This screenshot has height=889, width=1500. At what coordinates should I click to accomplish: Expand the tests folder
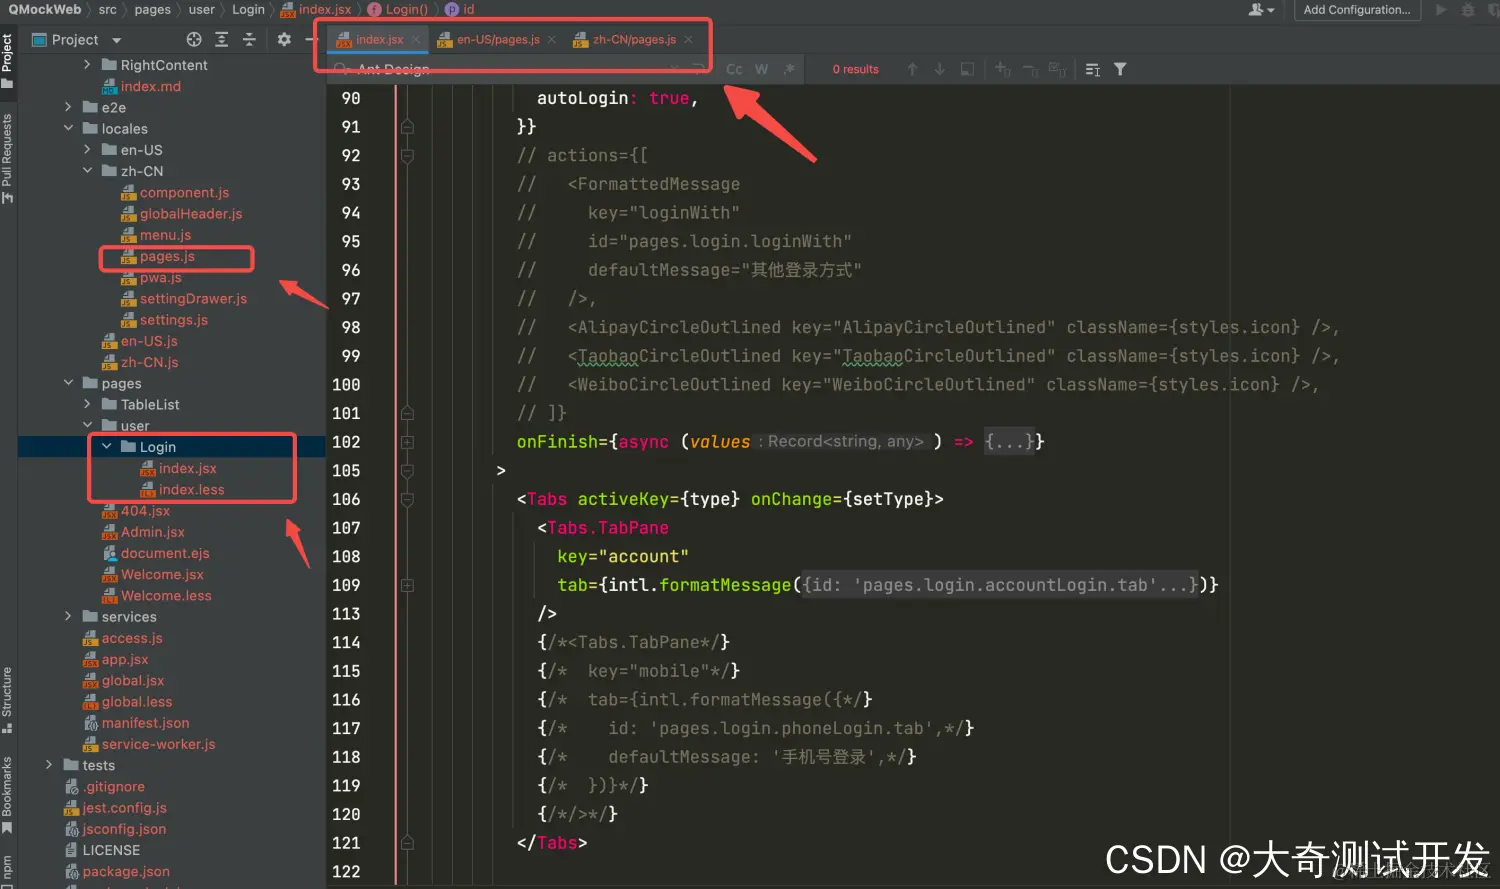(x=49, y=765)
